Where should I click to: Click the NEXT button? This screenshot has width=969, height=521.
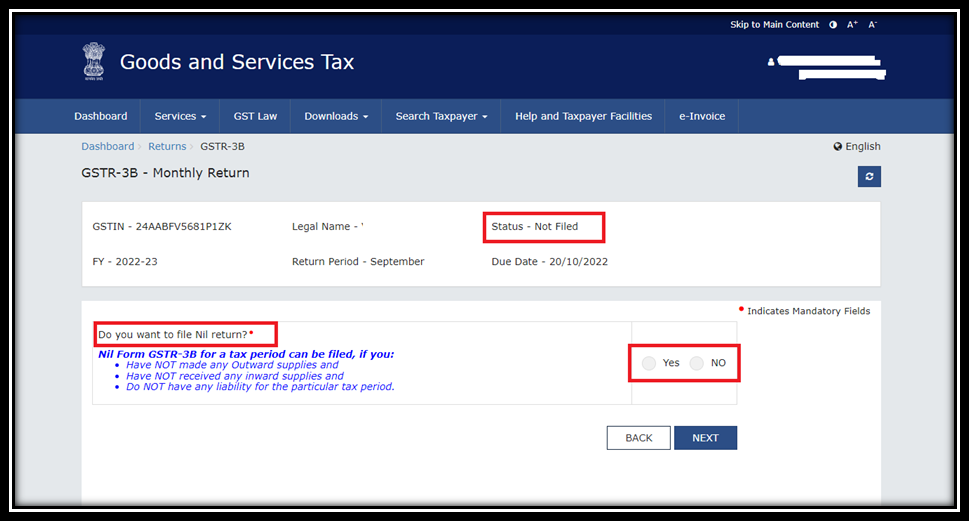tap(705, 438)
